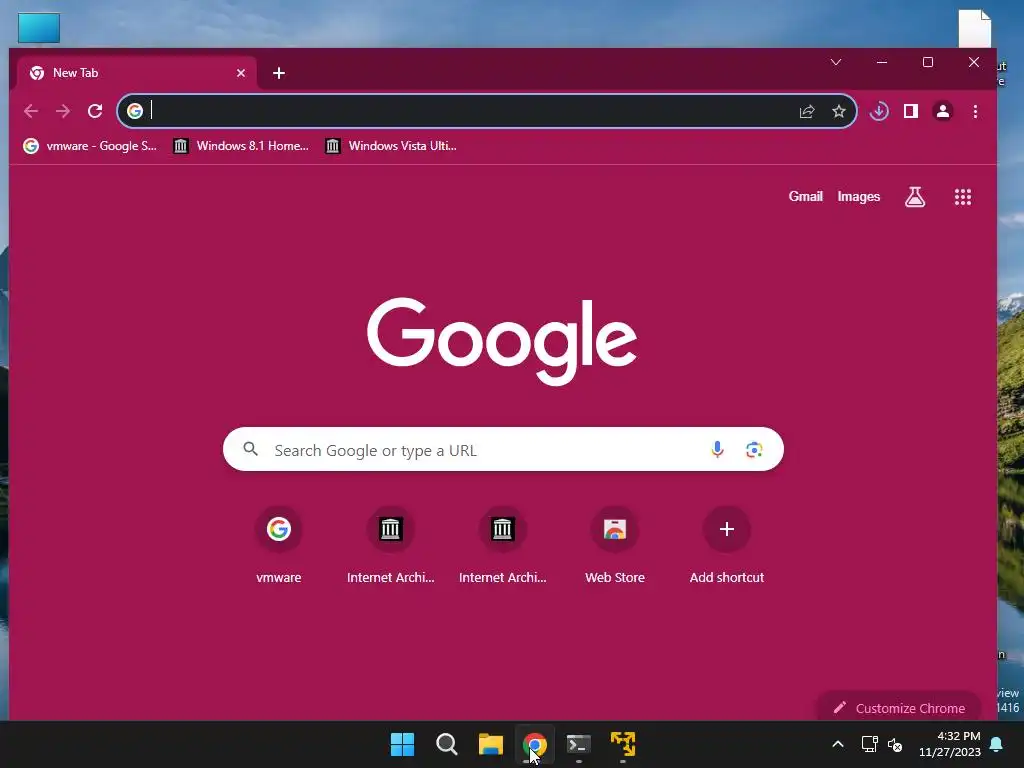Open the Google apps grid
This screenshot has width=1024, height=768.
tap(963, 197)
